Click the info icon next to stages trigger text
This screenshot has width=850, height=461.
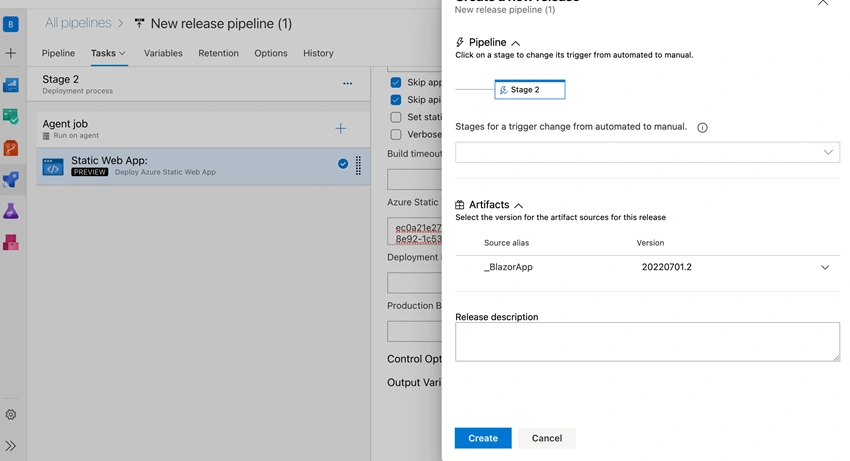tap(702, 127)
